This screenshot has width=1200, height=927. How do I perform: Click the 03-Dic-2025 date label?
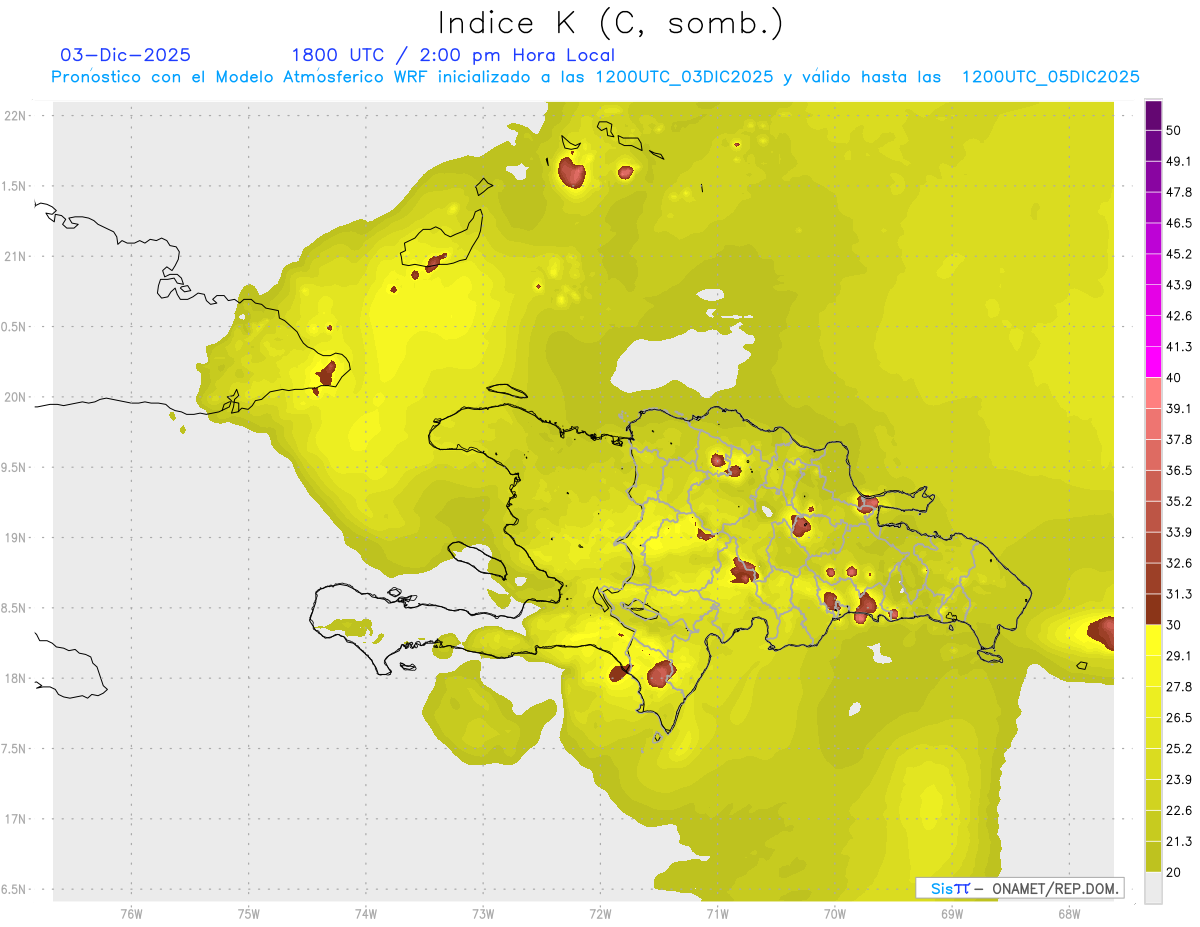pyautogui.click(x=125, y=55)
